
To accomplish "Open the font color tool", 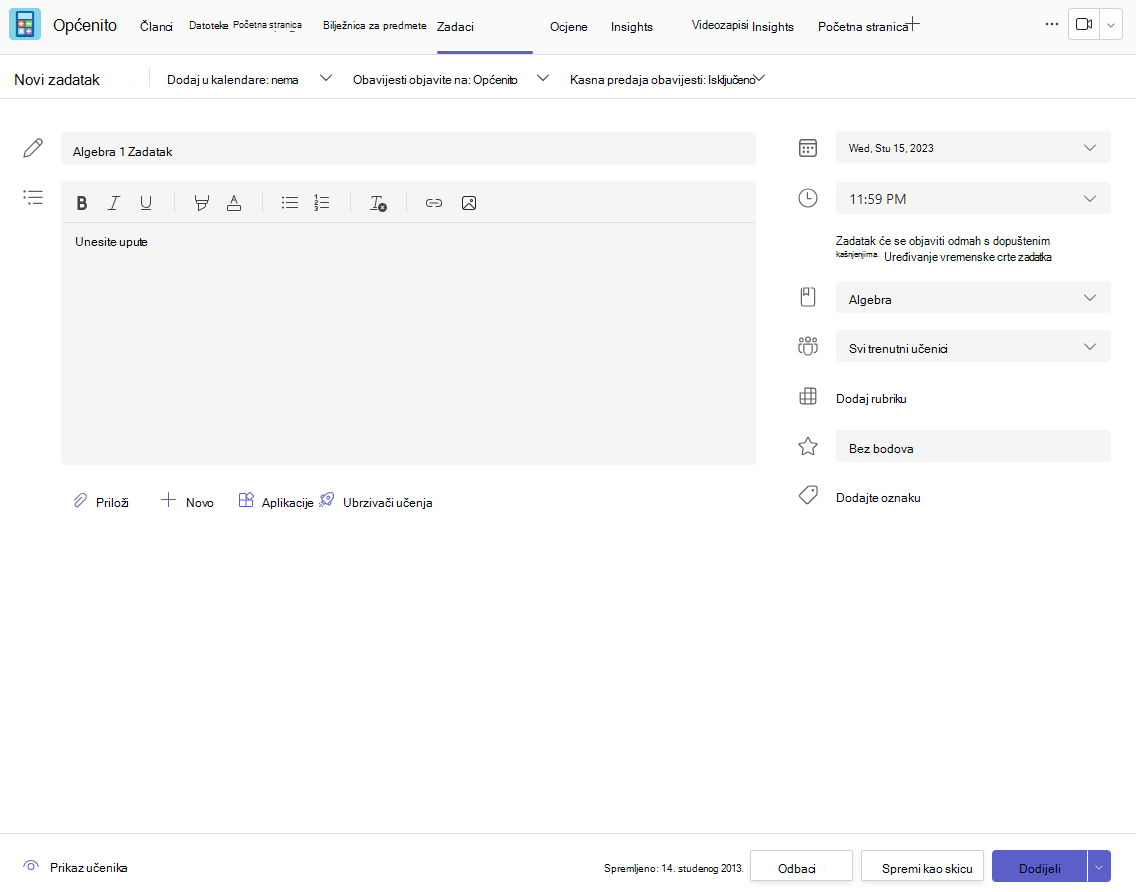I will (234, 204).
